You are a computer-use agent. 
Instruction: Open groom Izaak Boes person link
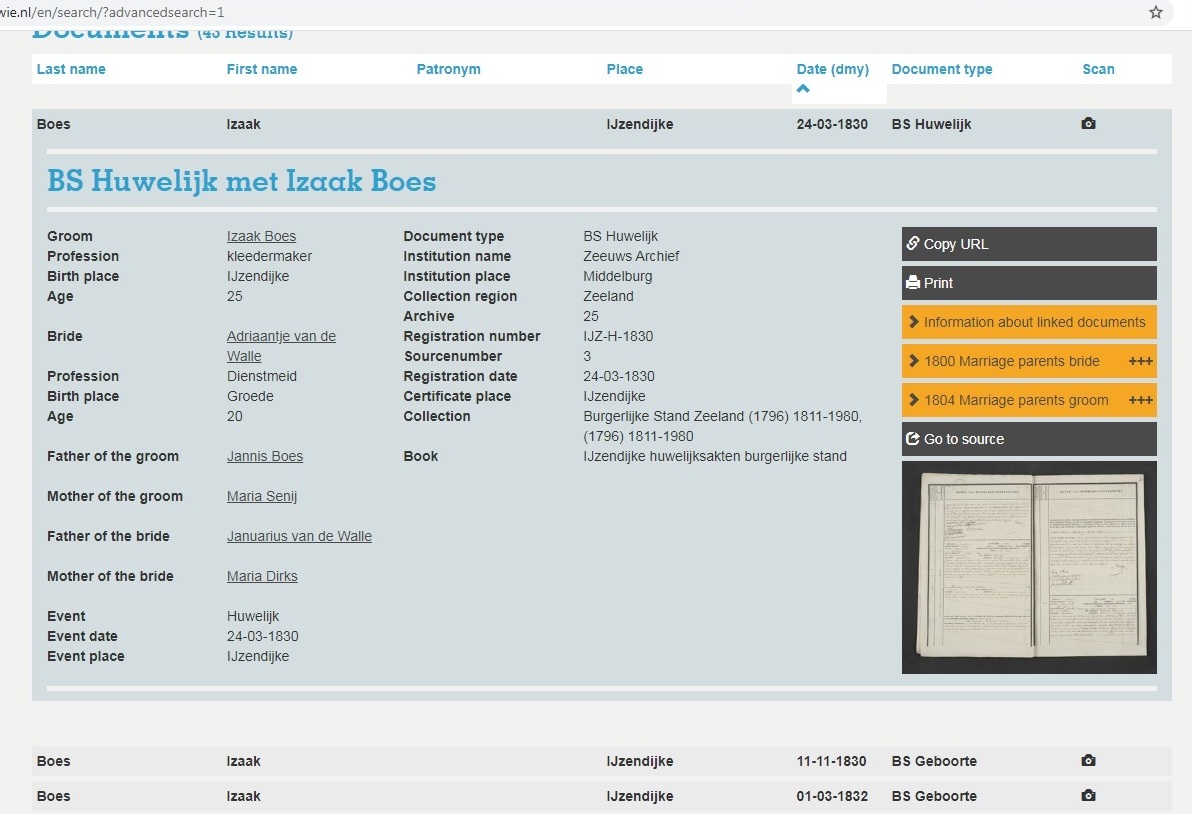[x=261, y=237]
